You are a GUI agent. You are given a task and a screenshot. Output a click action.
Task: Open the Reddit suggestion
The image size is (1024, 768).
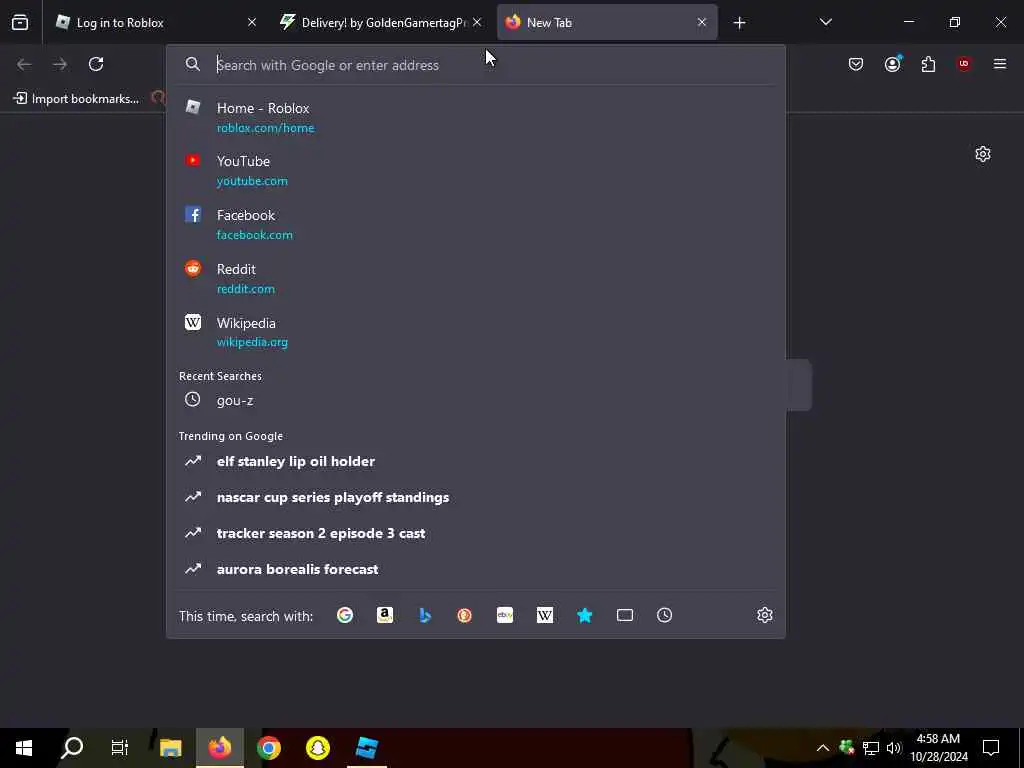(475, 278)
